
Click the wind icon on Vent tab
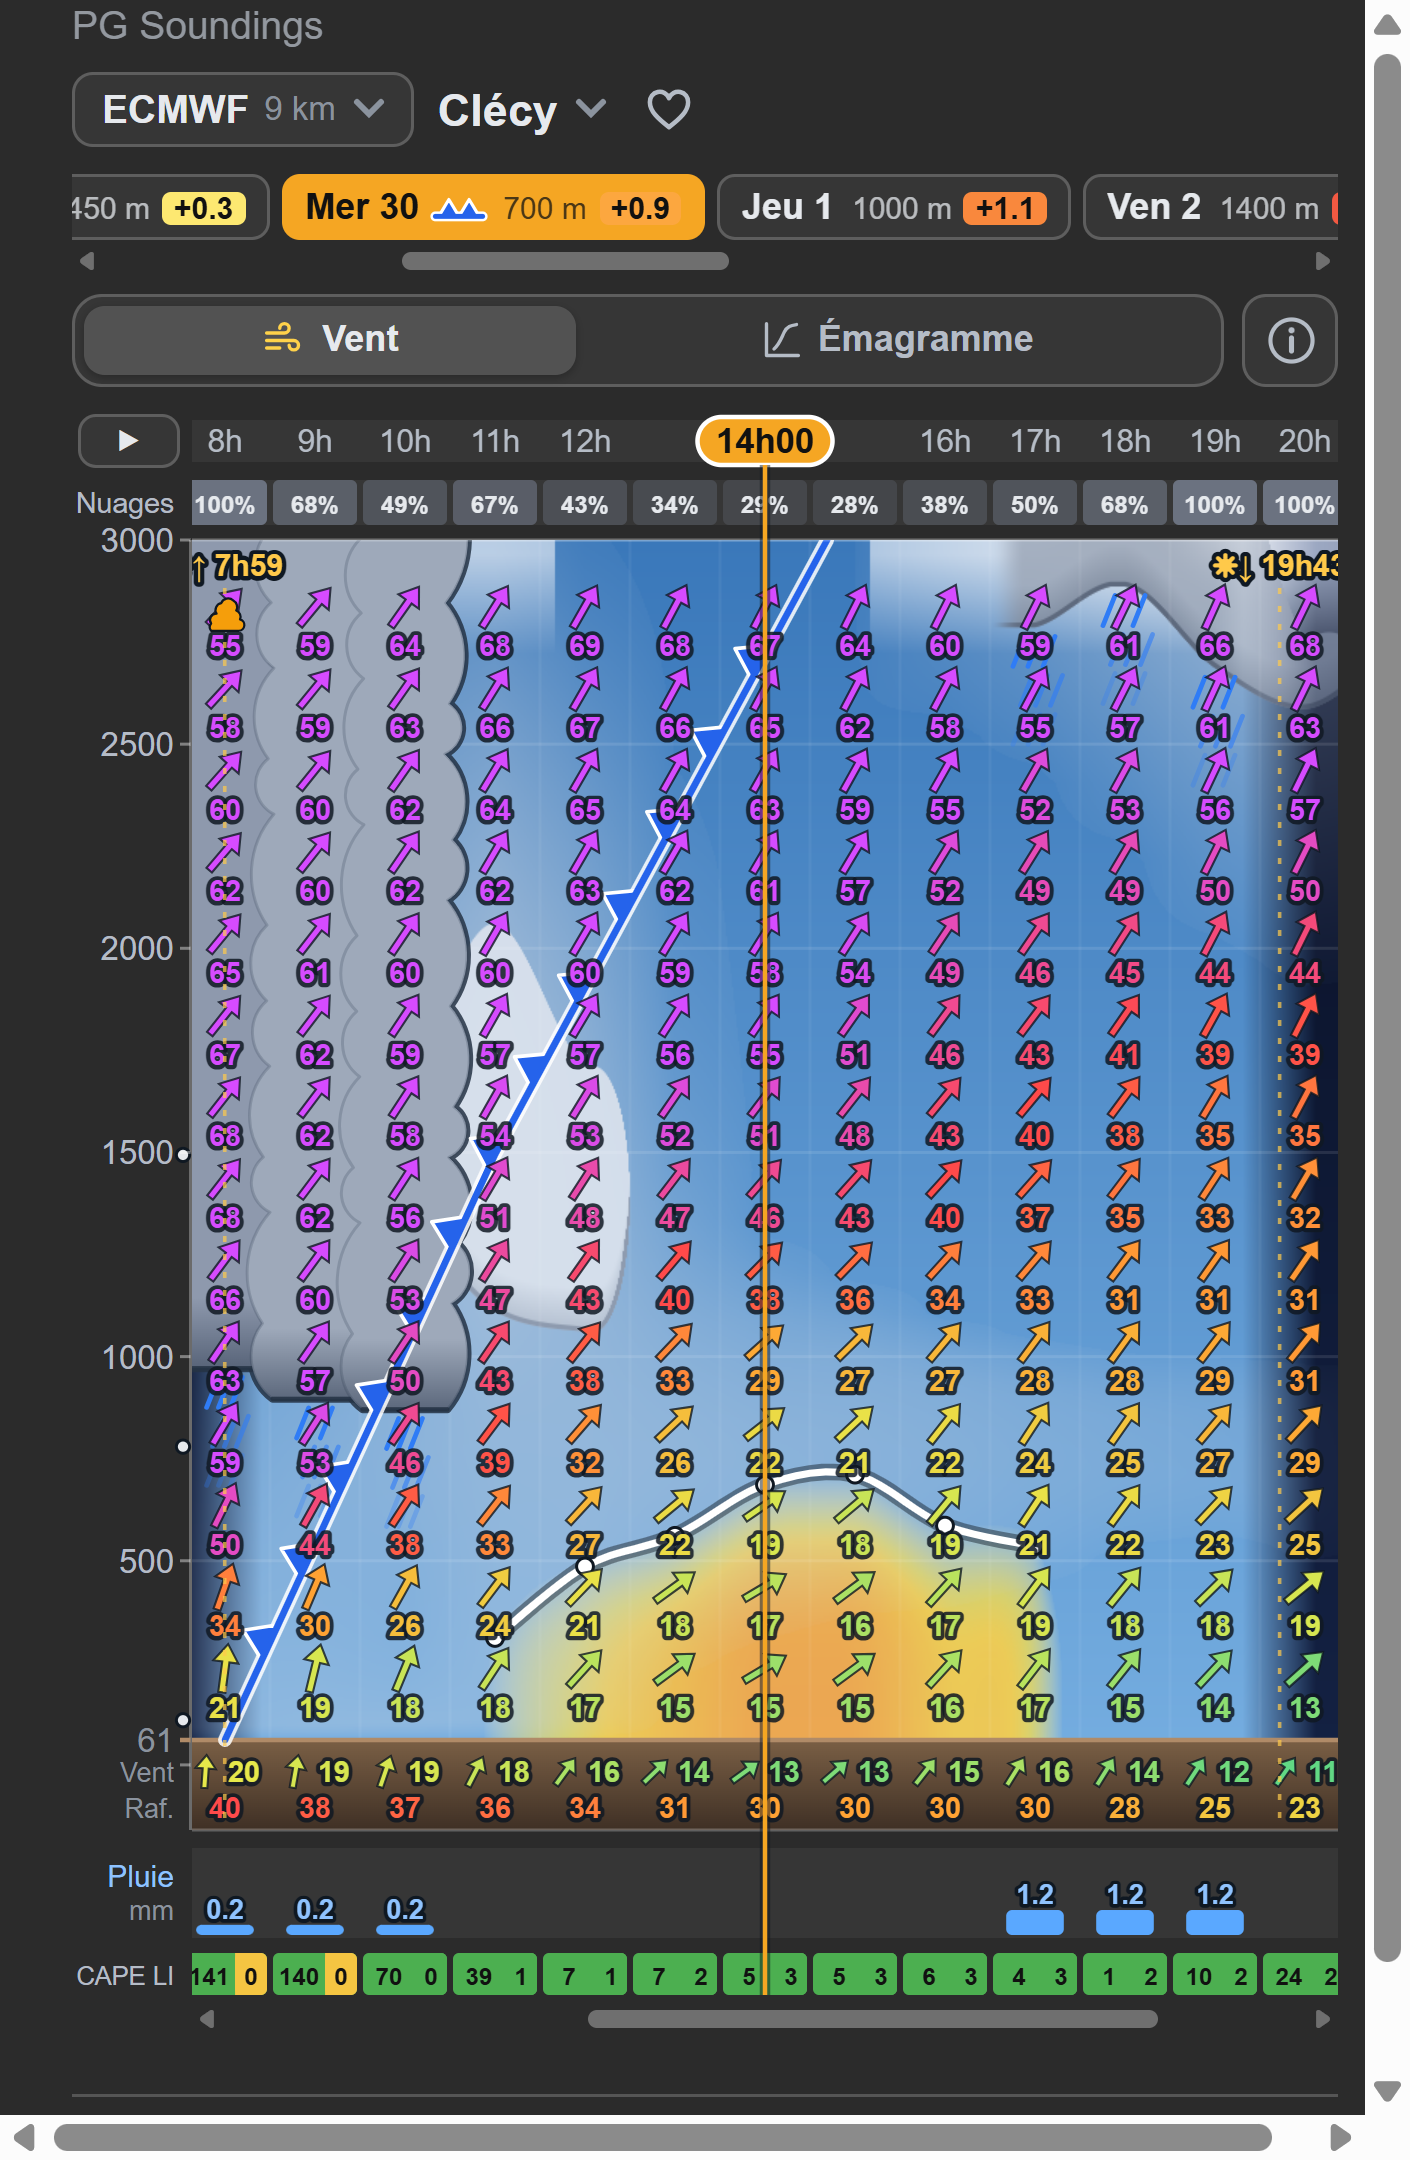(282, 339)
